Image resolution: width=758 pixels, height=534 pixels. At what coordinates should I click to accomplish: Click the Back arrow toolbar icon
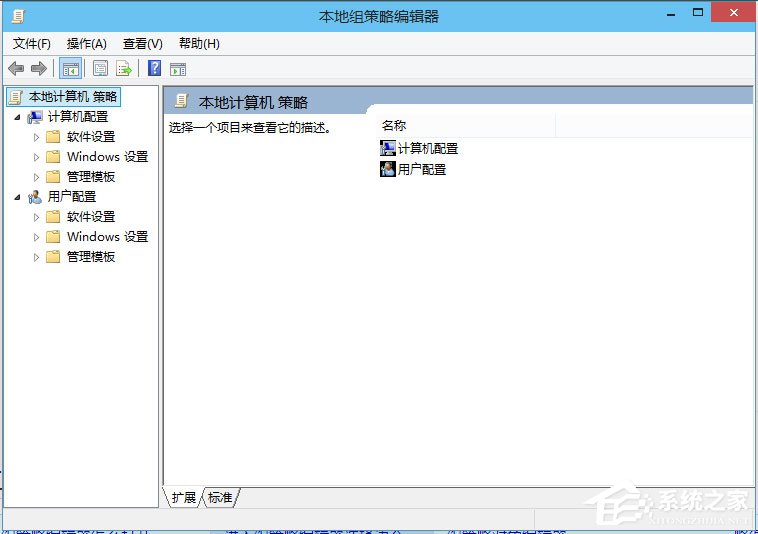click(x=16, y=68)
